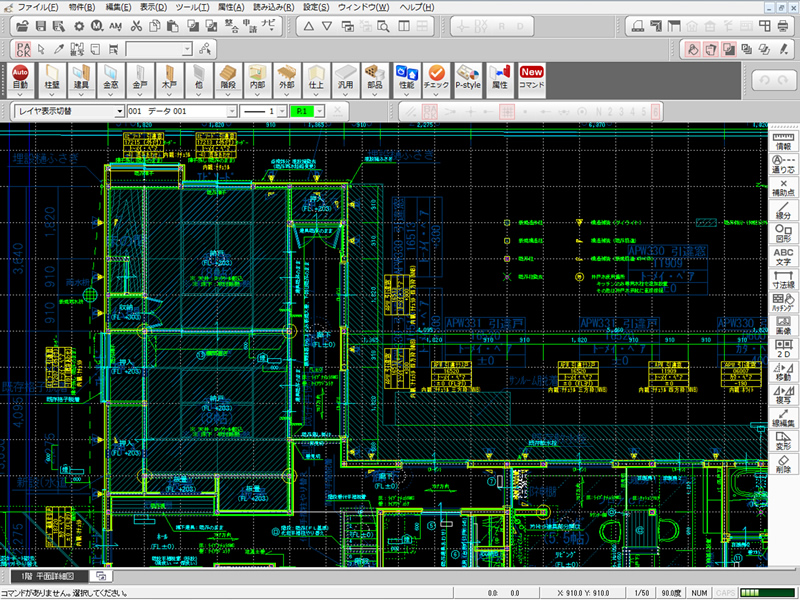Screen dimensions: 800x600
Task: Open the empty combo box in selection toolbar
Action: pyautogui.click(x=159, y=49)
